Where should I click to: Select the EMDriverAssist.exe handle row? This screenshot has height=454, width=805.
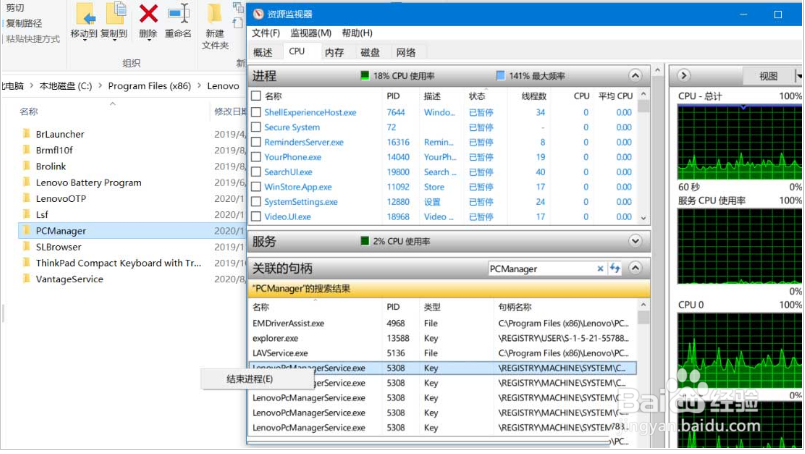click(x=444, y=323)
